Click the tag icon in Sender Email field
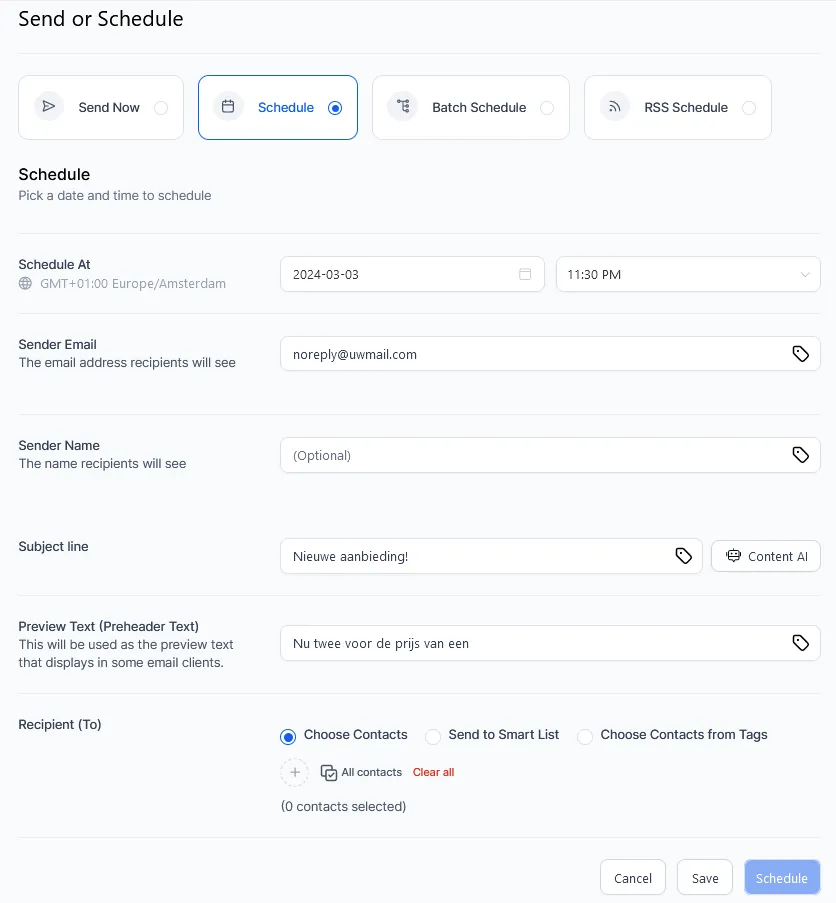836x903 pixels. 800,354
